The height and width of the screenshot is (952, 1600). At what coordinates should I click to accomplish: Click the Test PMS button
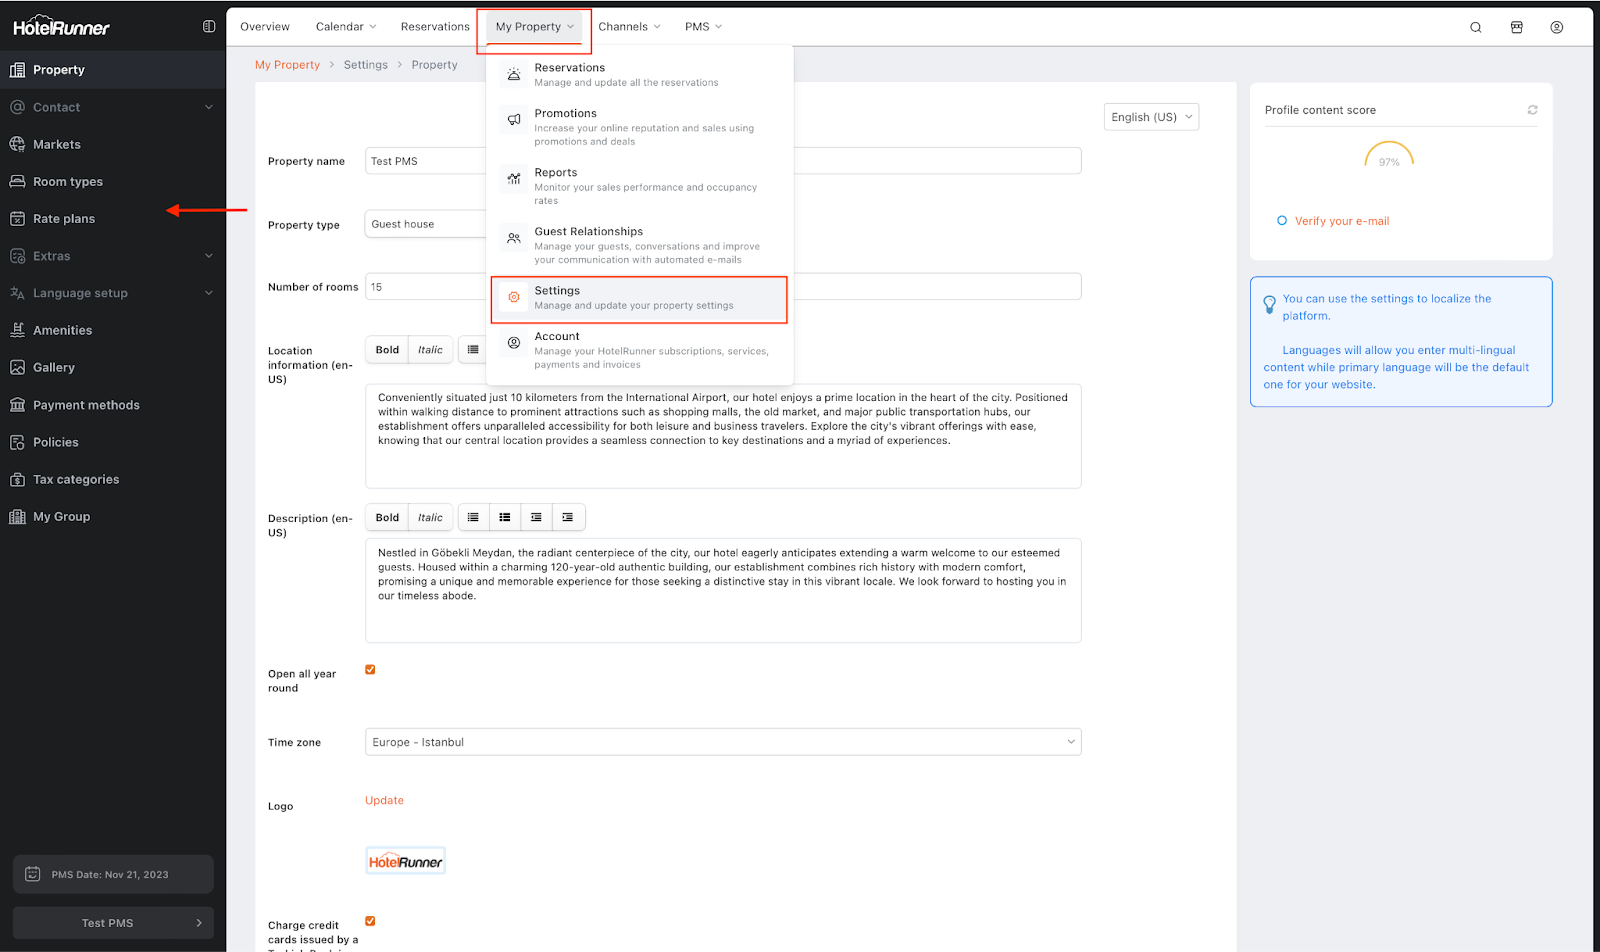113,923
